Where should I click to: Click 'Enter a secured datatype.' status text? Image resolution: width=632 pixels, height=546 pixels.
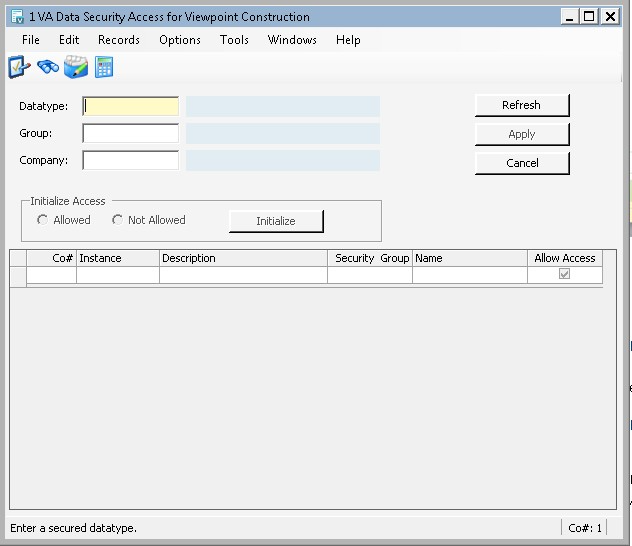pyautogui.click(x=73, y=528)
